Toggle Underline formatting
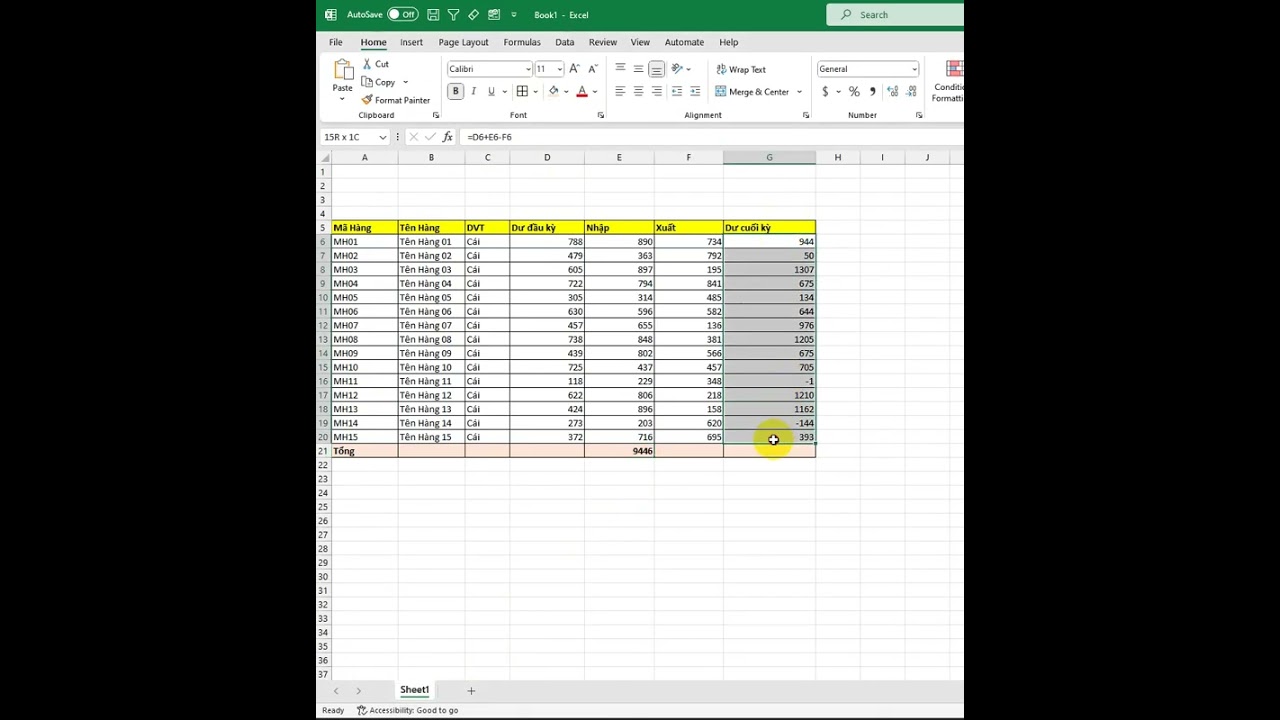 (491, 91)
